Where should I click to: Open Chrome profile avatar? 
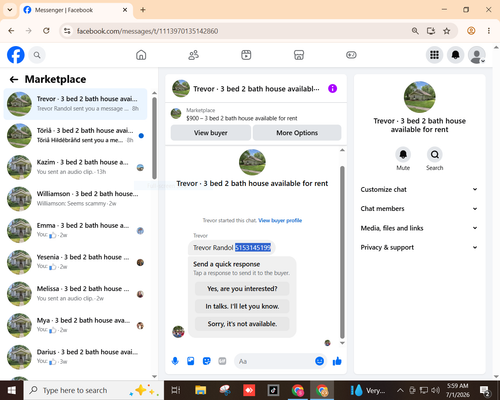tap(471, 31)
